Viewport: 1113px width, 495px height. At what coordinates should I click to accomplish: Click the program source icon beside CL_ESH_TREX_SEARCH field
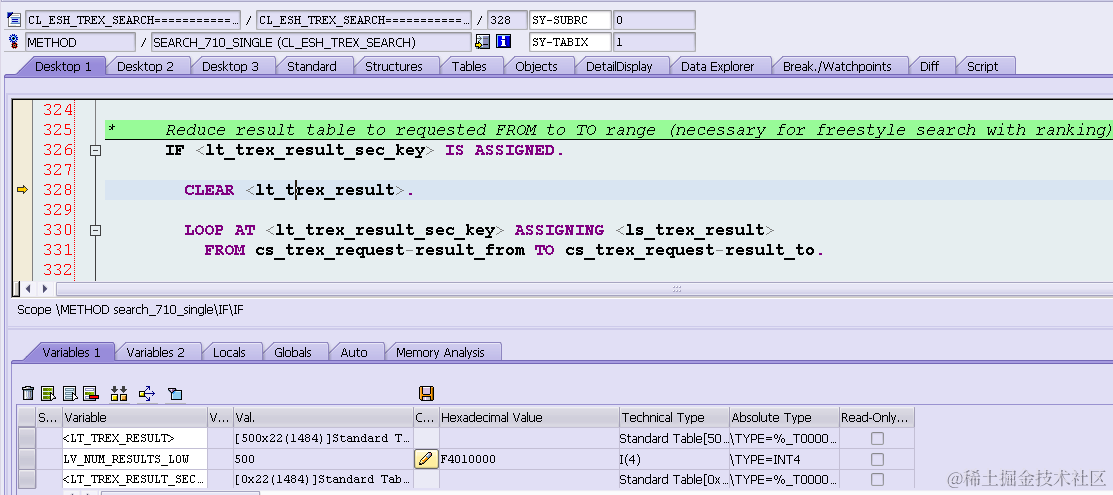coord(13,19)
